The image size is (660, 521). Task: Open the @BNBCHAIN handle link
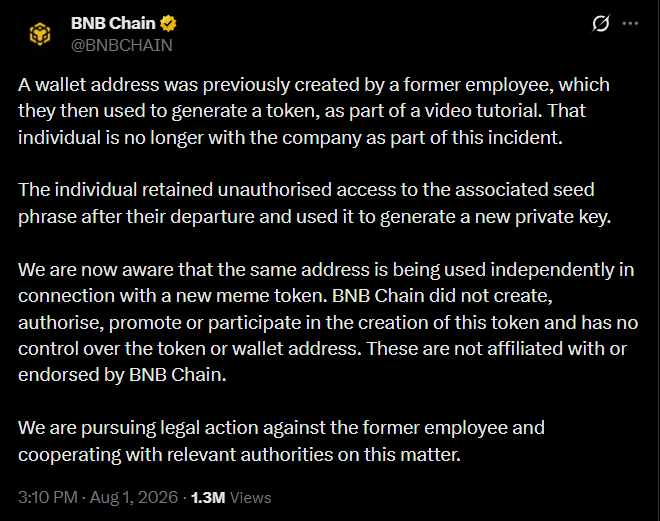click(122, 45)
